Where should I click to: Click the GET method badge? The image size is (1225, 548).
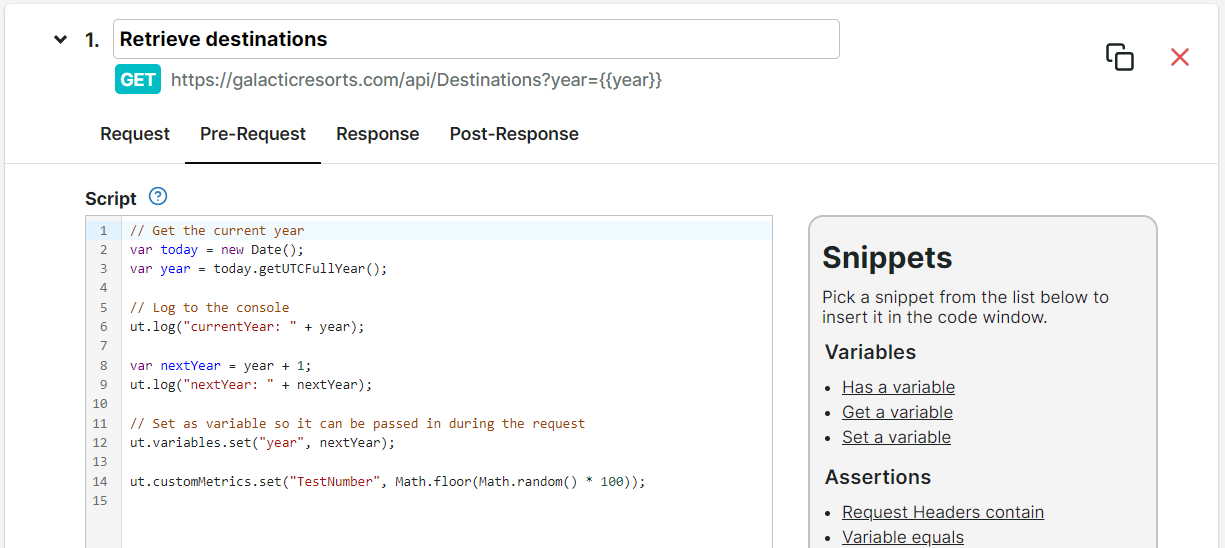pos(138,79)
